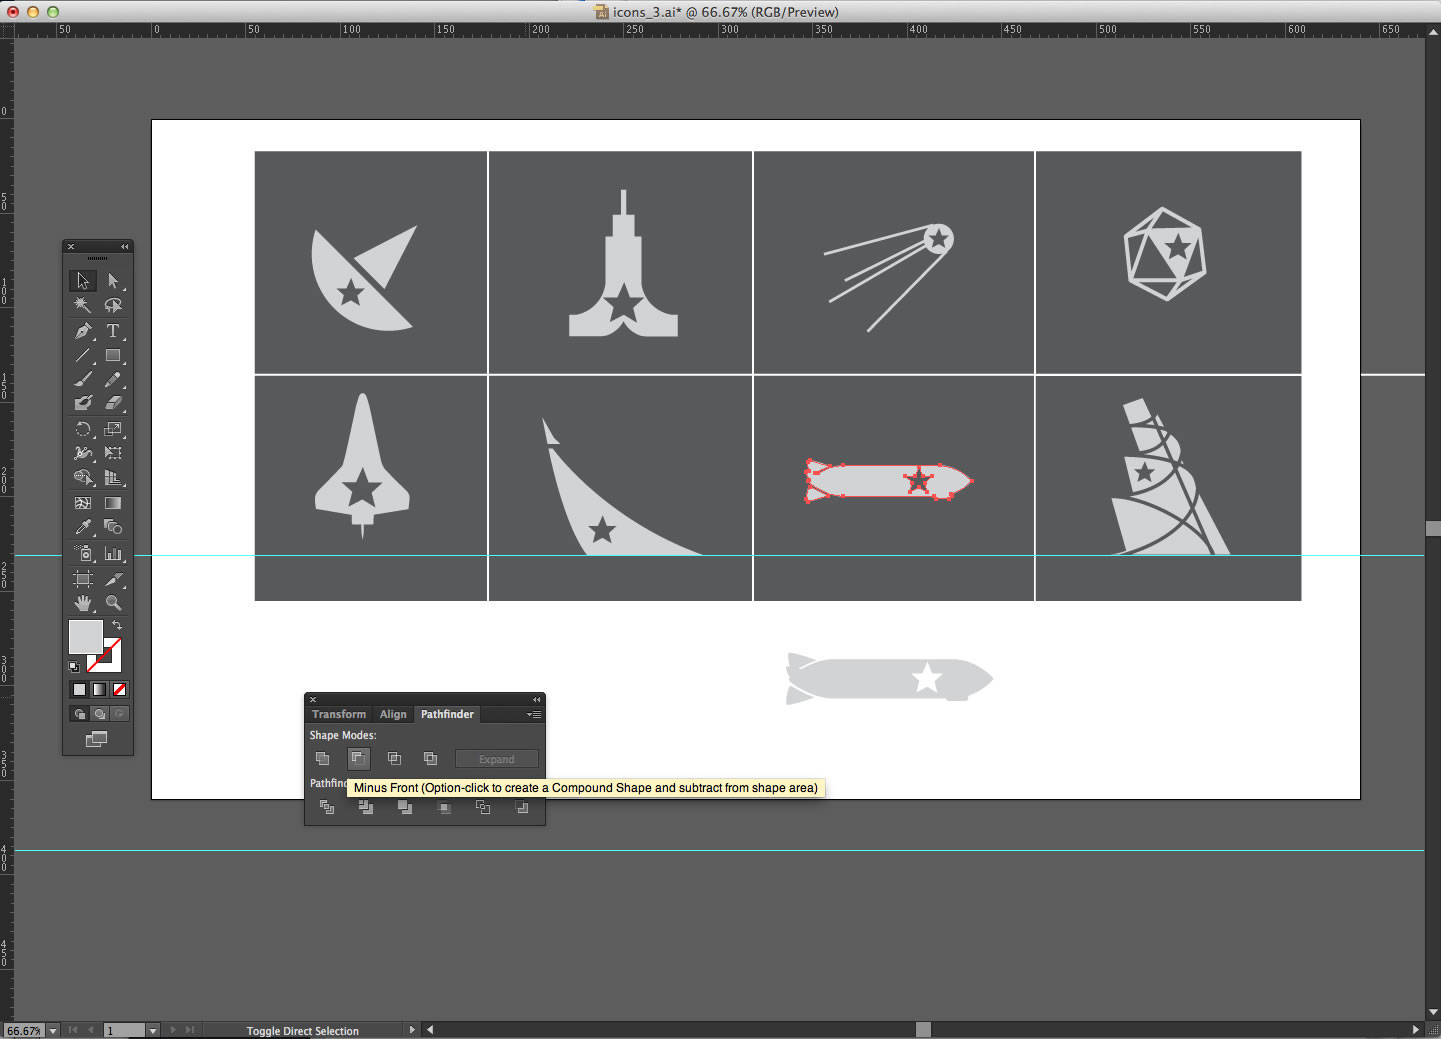This screenshot has height=1039, width=1441.
Task: Click the Fill color swatch
Action: click(85, 636)
